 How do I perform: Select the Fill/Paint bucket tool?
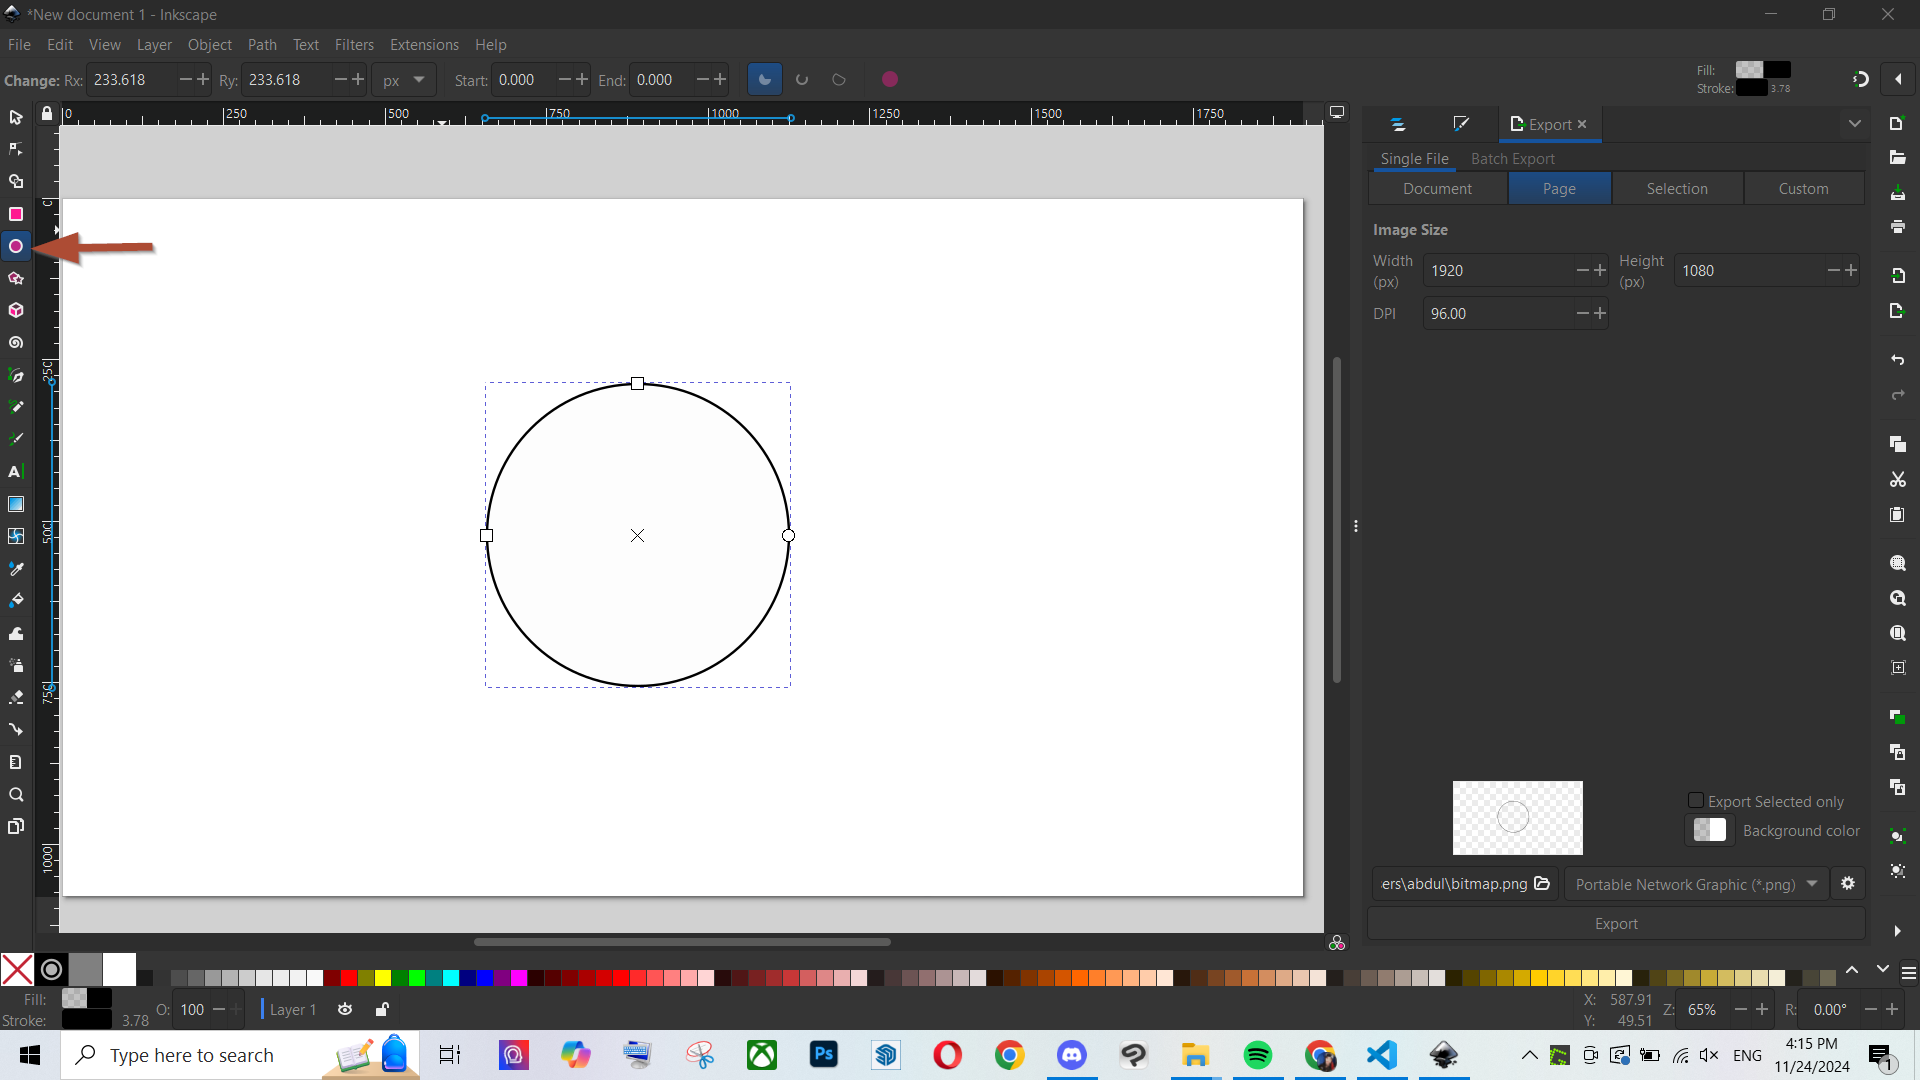[16, 601]
